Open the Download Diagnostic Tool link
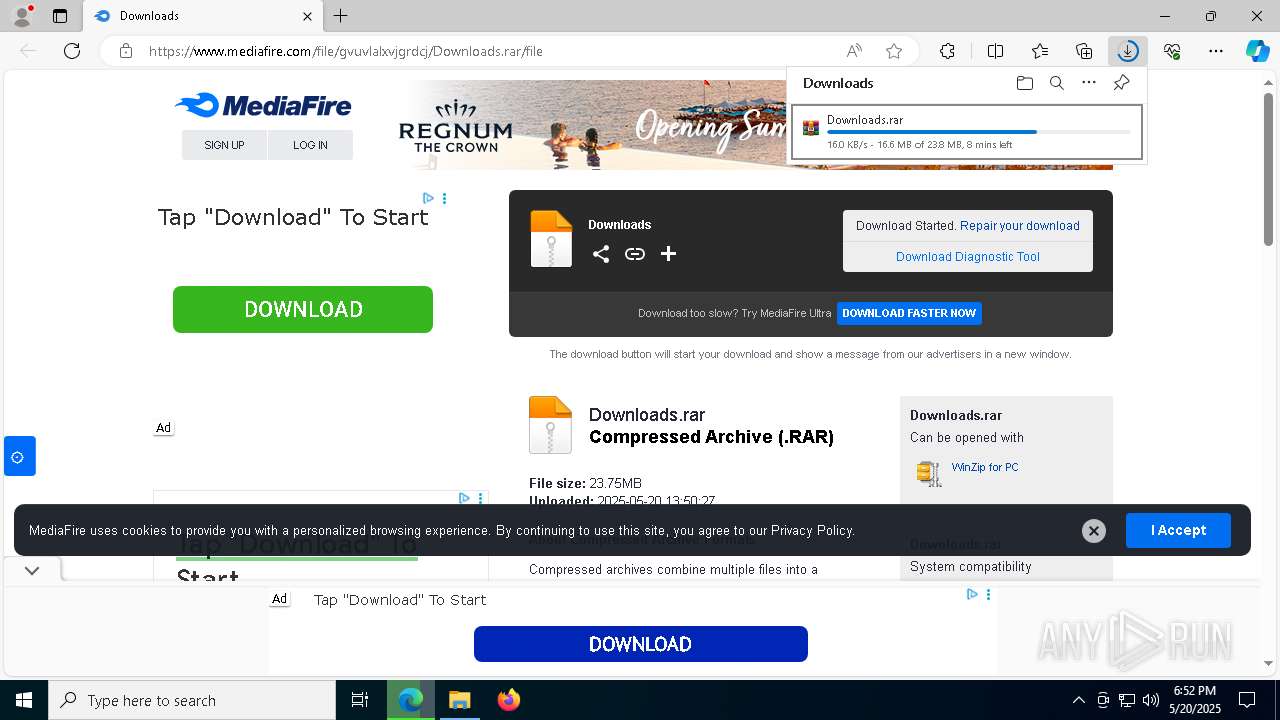 (x=968, y=257)
